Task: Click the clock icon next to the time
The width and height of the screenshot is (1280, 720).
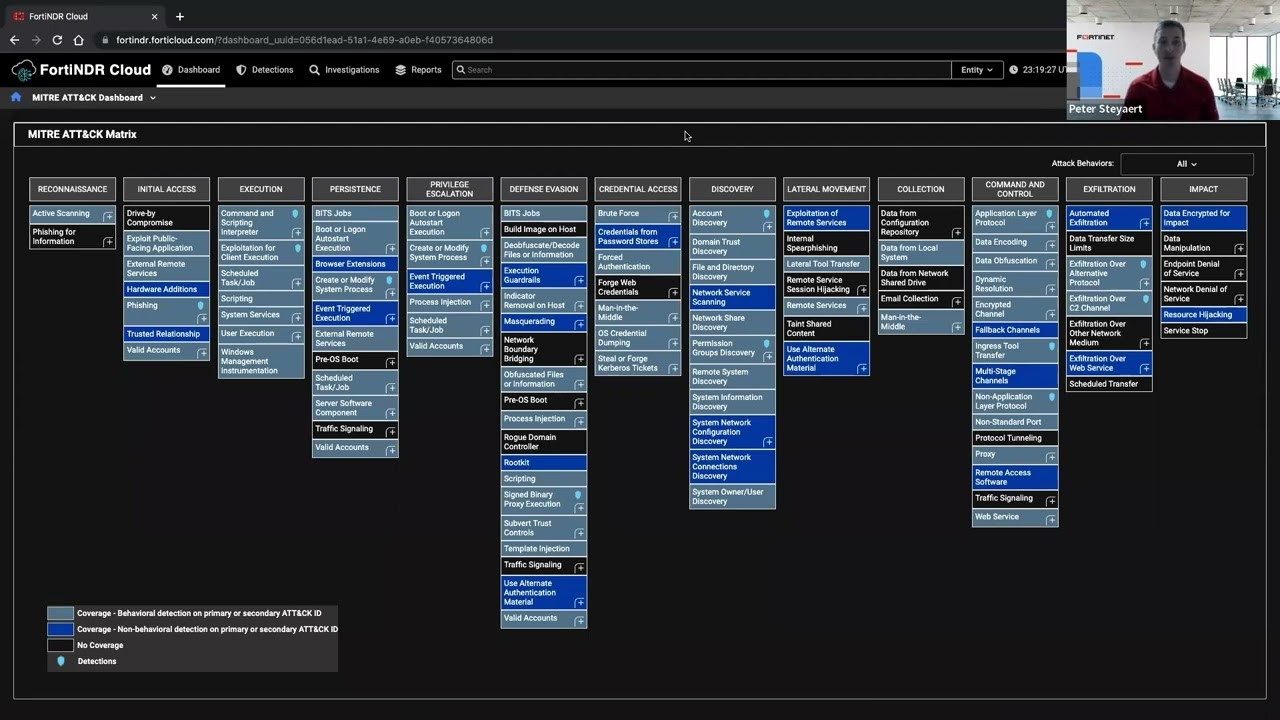Action: point(1014,70)
